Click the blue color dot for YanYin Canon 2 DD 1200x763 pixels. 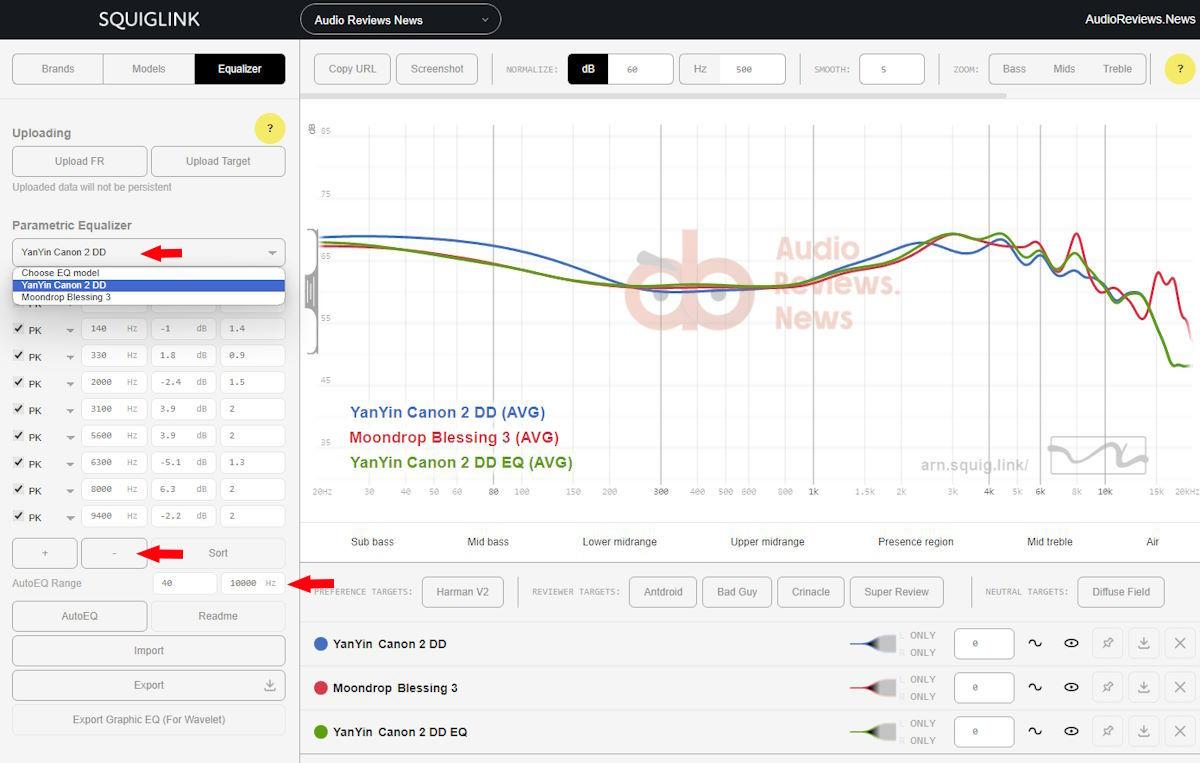click(321, 644)
